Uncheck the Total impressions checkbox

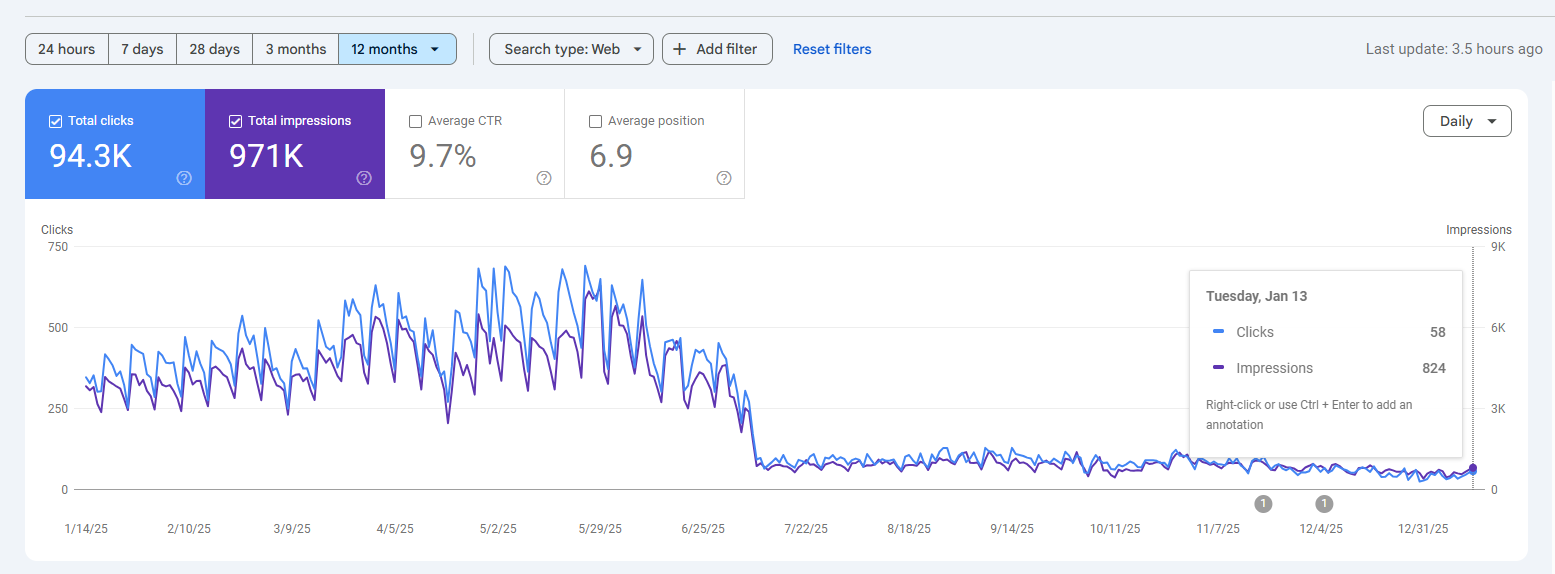tap(235, 121)
